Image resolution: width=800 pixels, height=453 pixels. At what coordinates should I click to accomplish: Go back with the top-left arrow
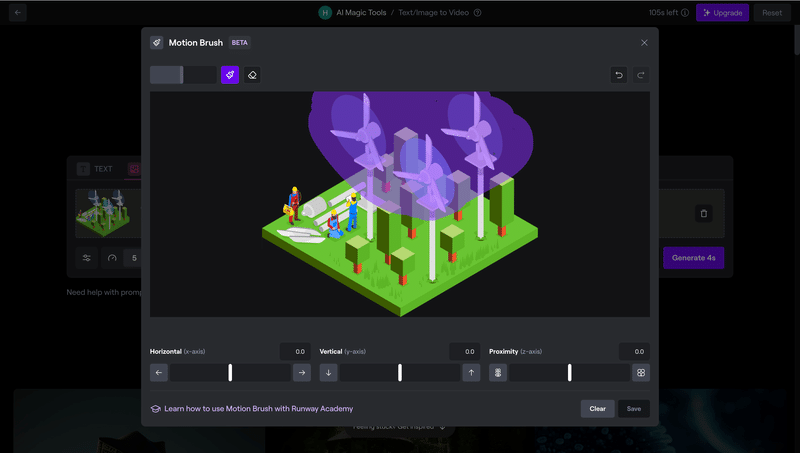[18, 13]
